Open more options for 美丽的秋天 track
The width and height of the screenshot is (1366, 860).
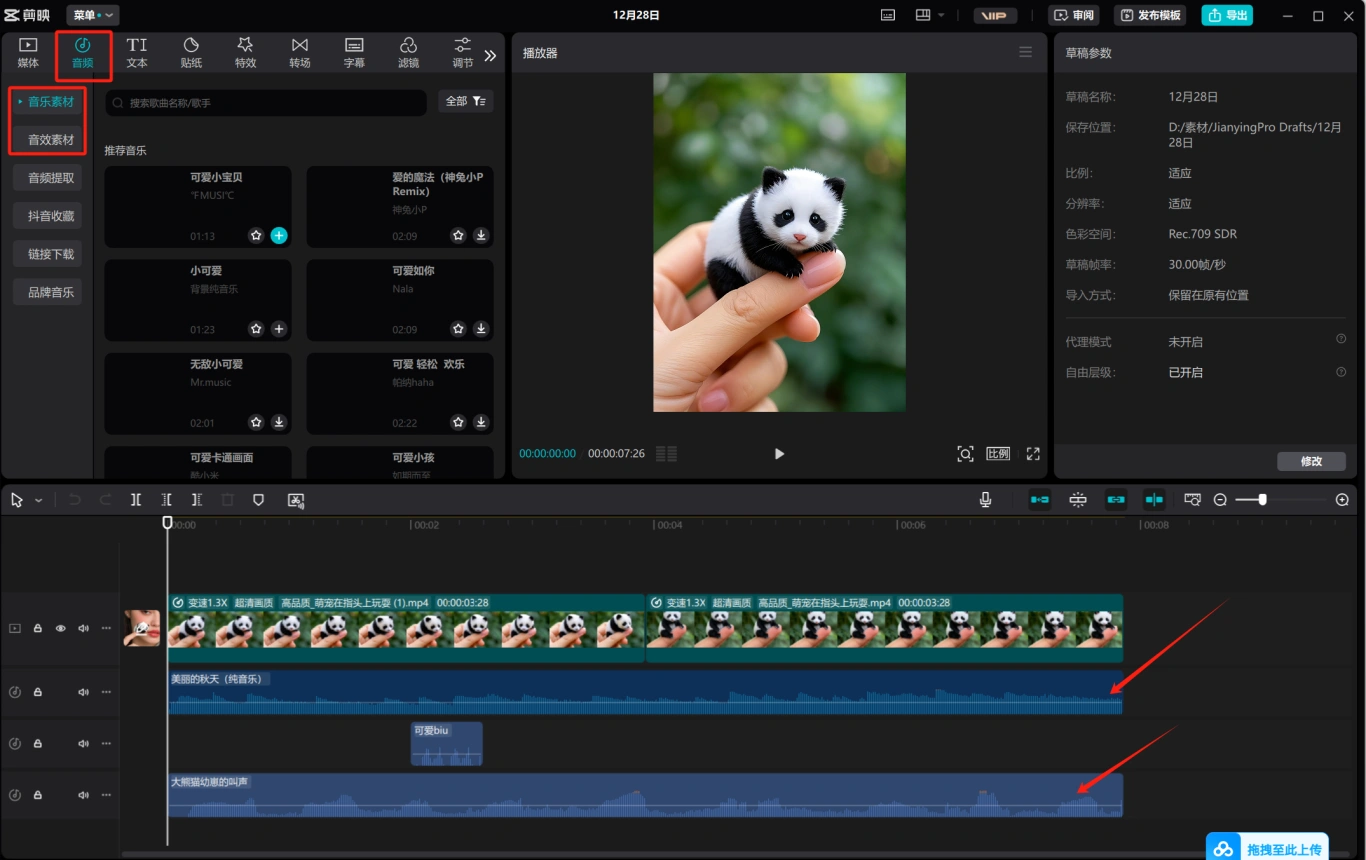pyautogui.click(x=106, y=692)
